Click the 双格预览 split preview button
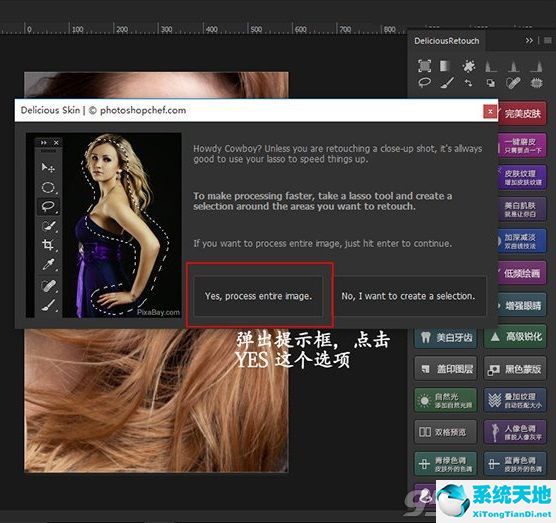 point(446,432)
